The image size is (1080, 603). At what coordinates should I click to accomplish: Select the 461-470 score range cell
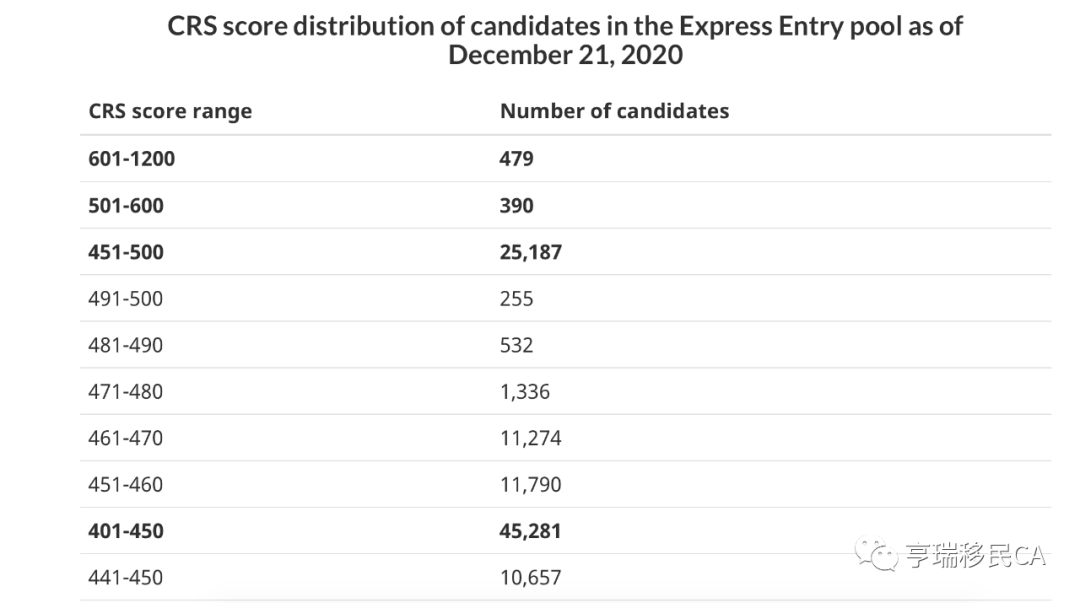pyautogui.click(x=125, y=438)
